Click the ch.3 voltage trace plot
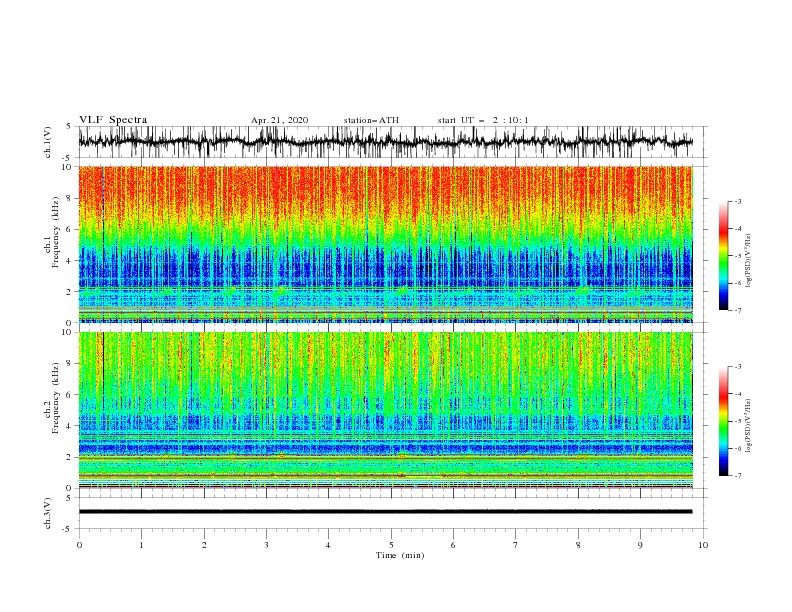The width and height of the screenshot is (792, 612). (x=392, y=513)
